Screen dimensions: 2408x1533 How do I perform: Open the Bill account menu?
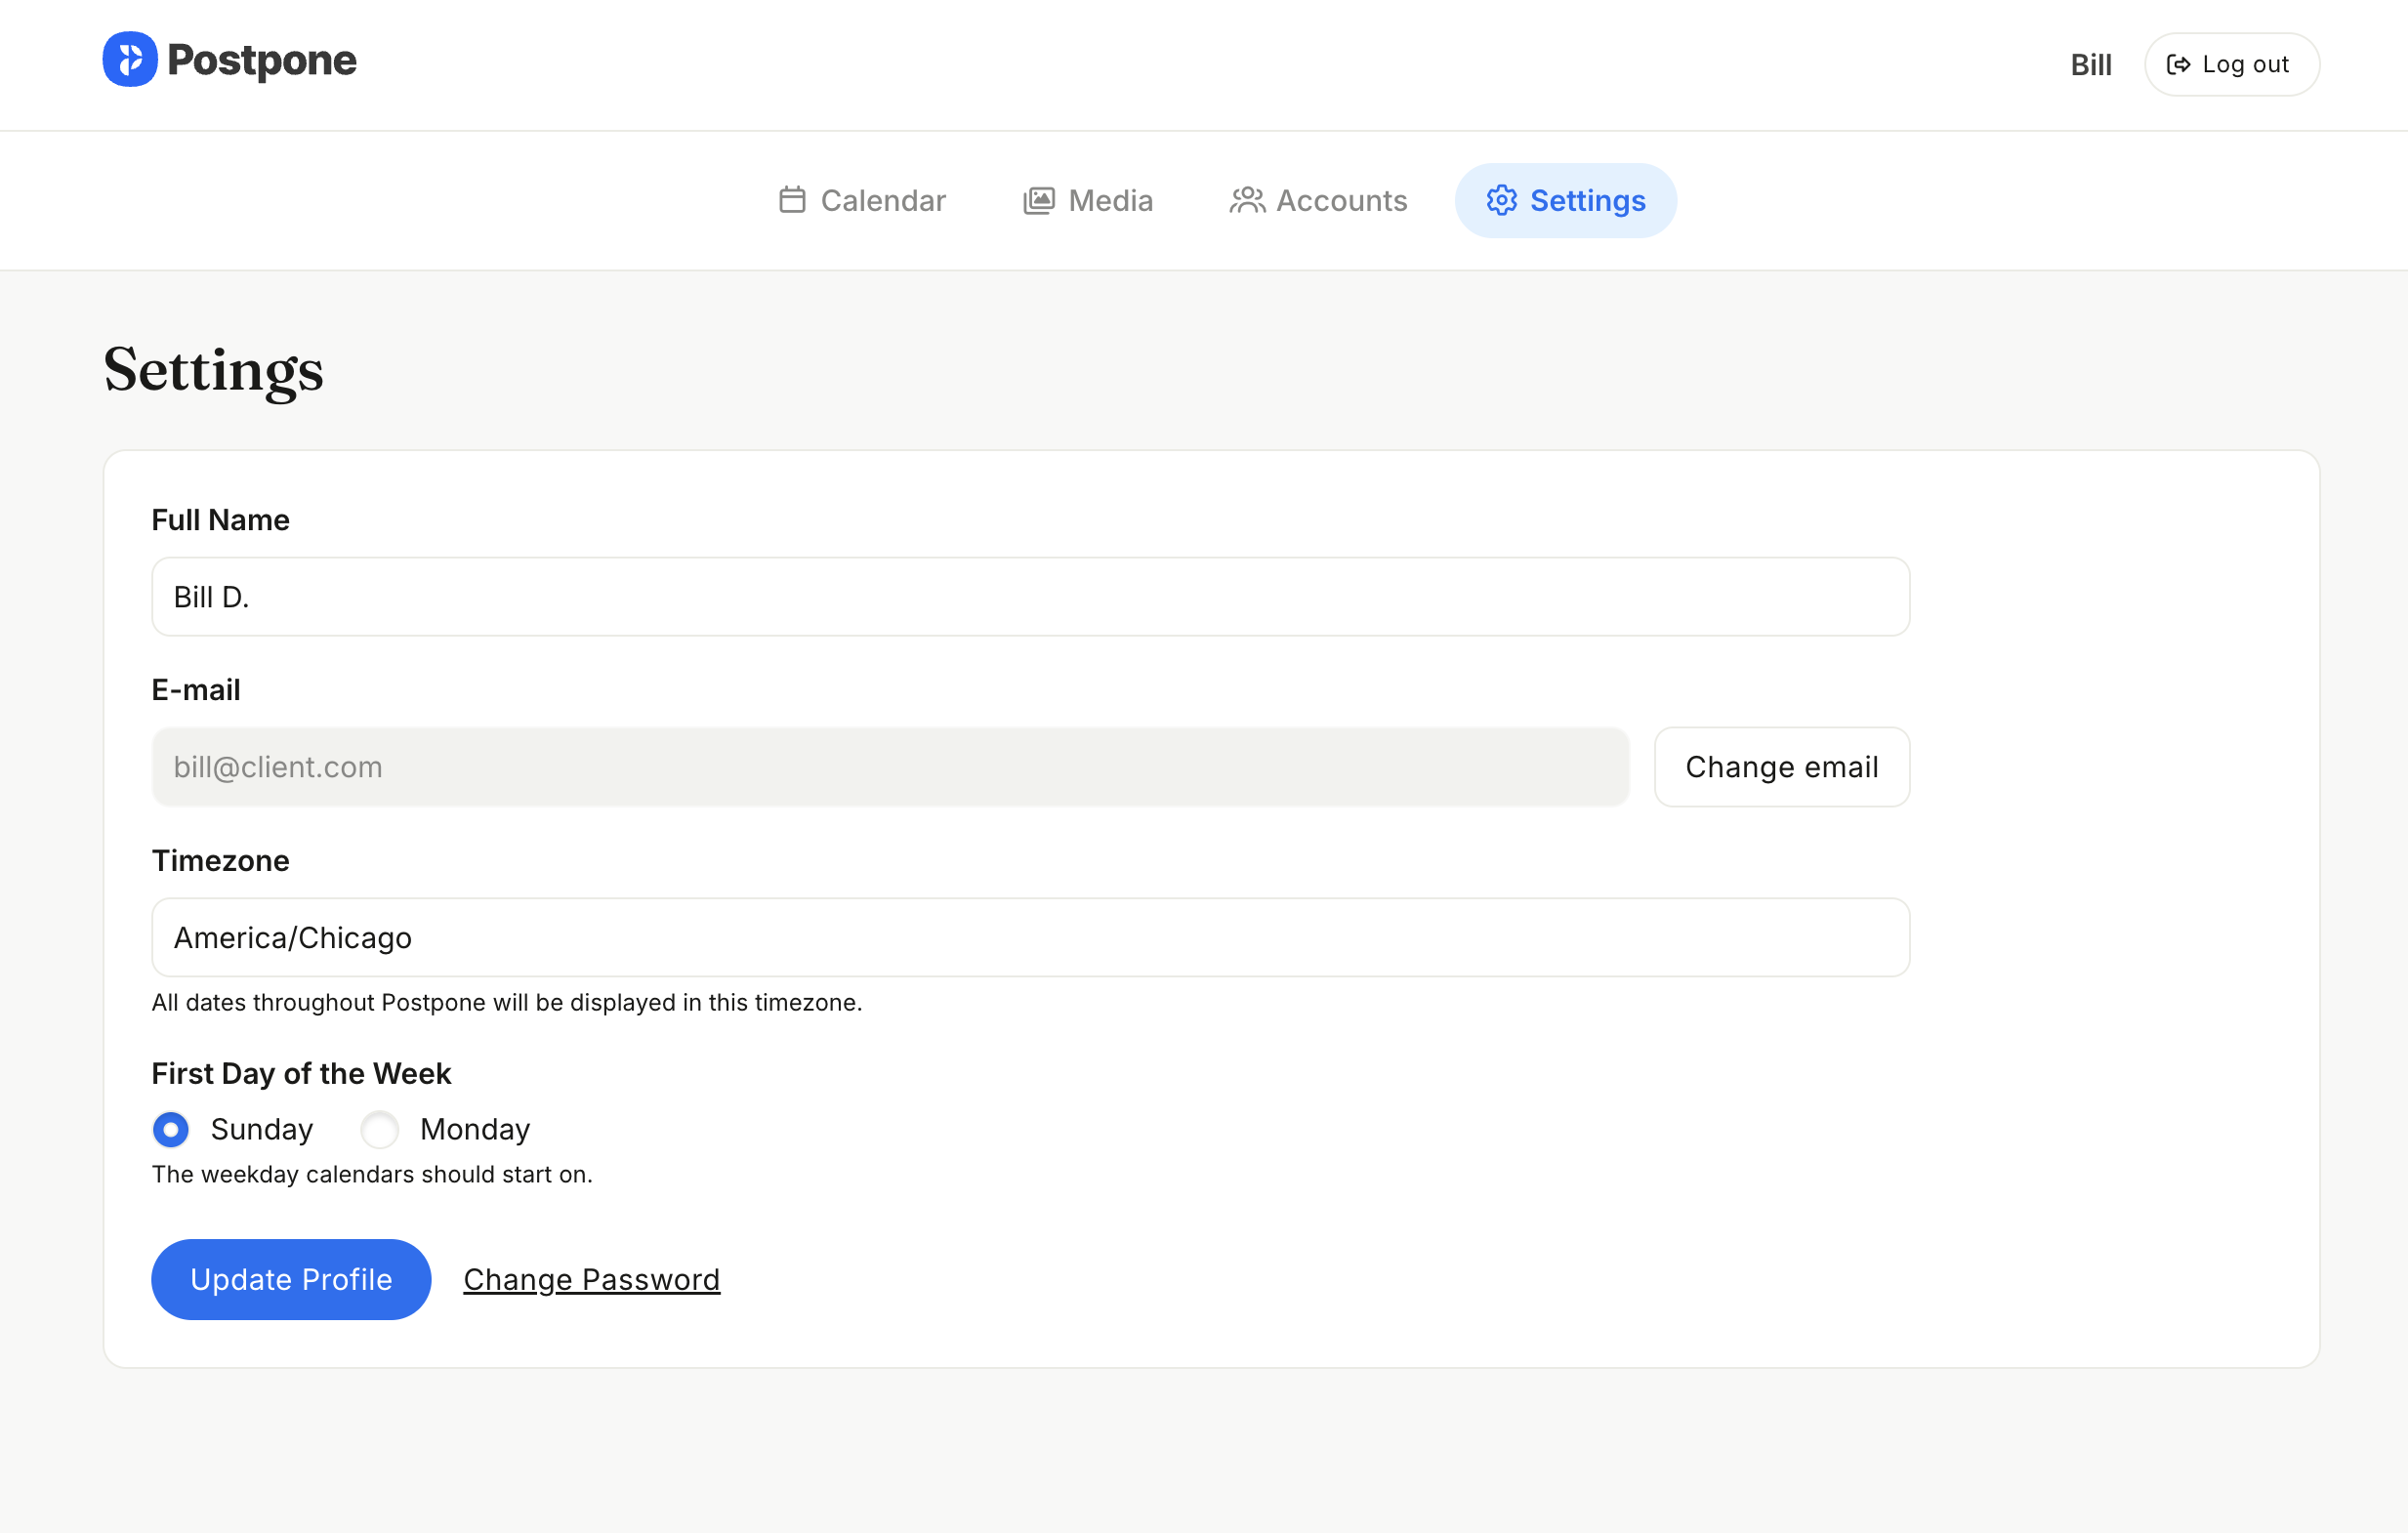click(x=2091, y=64)
